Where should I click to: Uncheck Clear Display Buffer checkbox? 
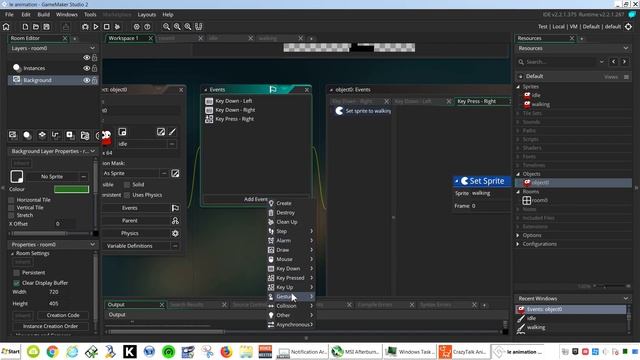coord(16,283)
